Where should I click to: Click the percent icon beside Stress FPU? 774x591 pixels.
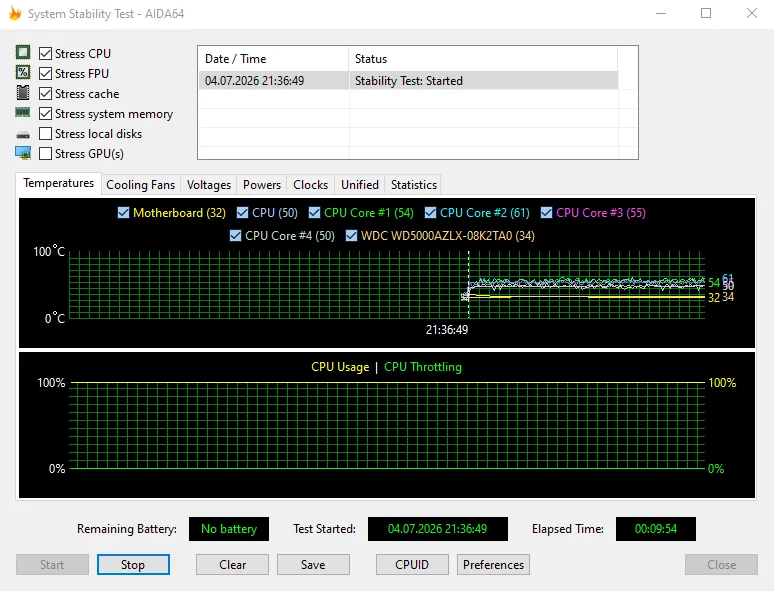(23, 72)
